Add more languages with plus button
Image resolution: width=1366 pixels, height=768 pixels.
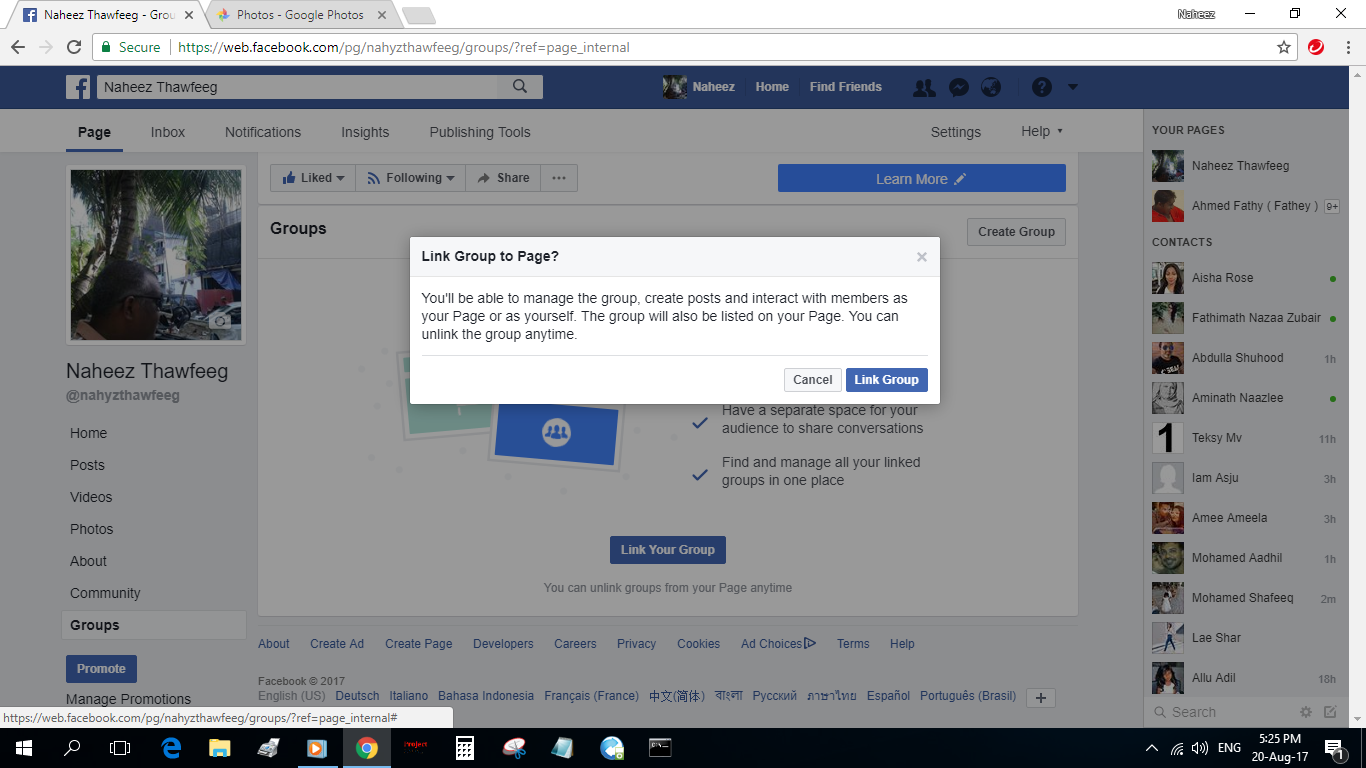click(x=1041, y=698)
